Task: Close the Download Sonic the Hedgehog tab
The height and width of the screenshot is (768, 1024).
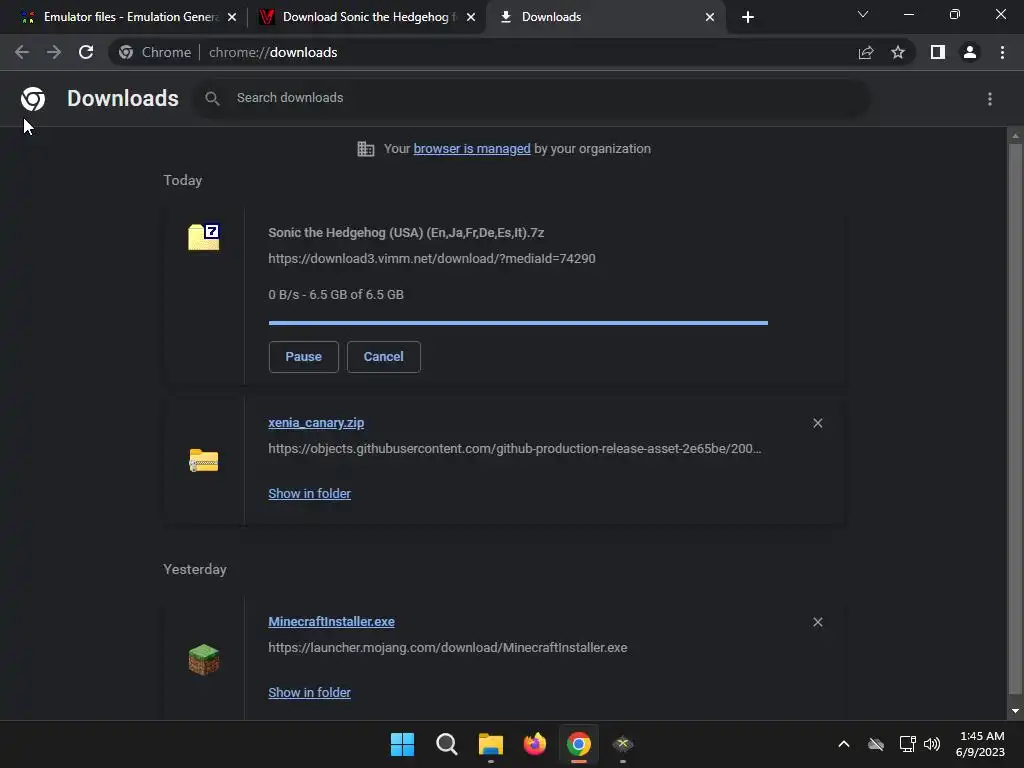Action: click(x=471, y=17)
